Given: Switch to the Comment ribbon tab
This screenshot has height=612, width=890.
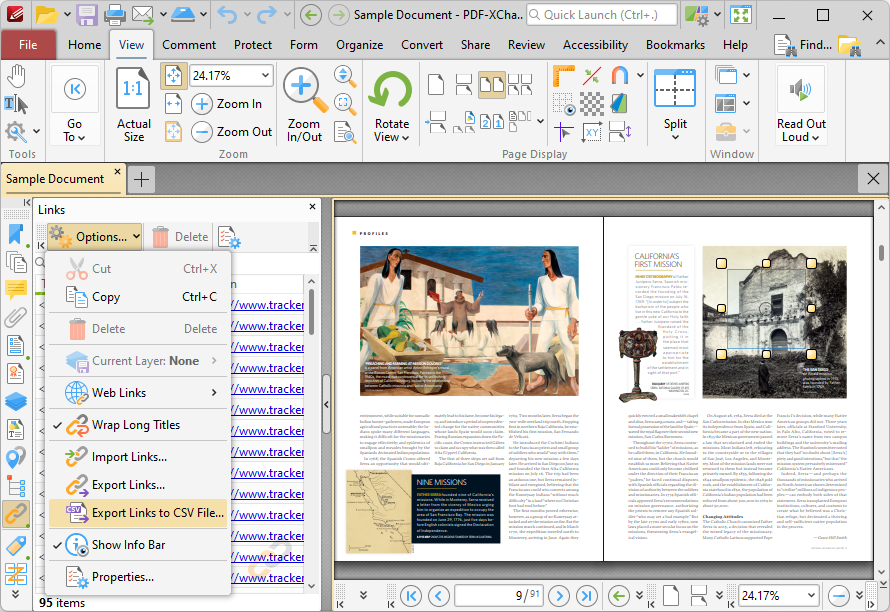Looking at the screenshot, I should [x=189, y=45].
